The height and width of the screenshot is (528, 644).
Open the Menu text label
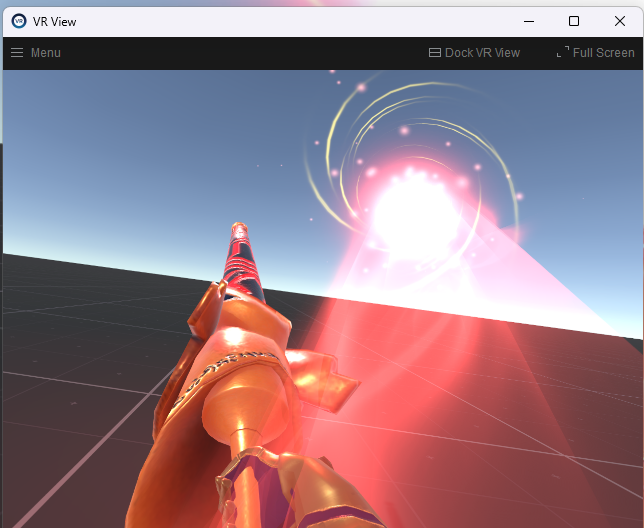46,53
